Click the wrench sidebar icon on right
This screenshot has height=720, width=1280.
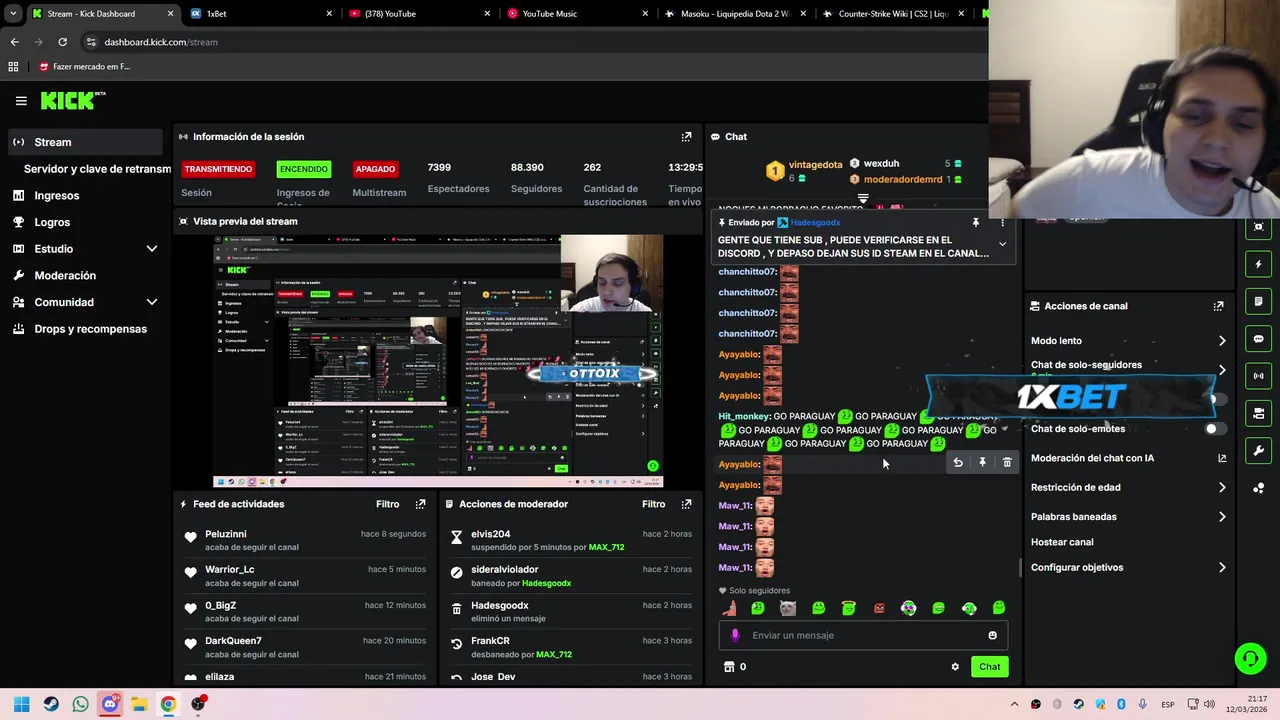1258,451
